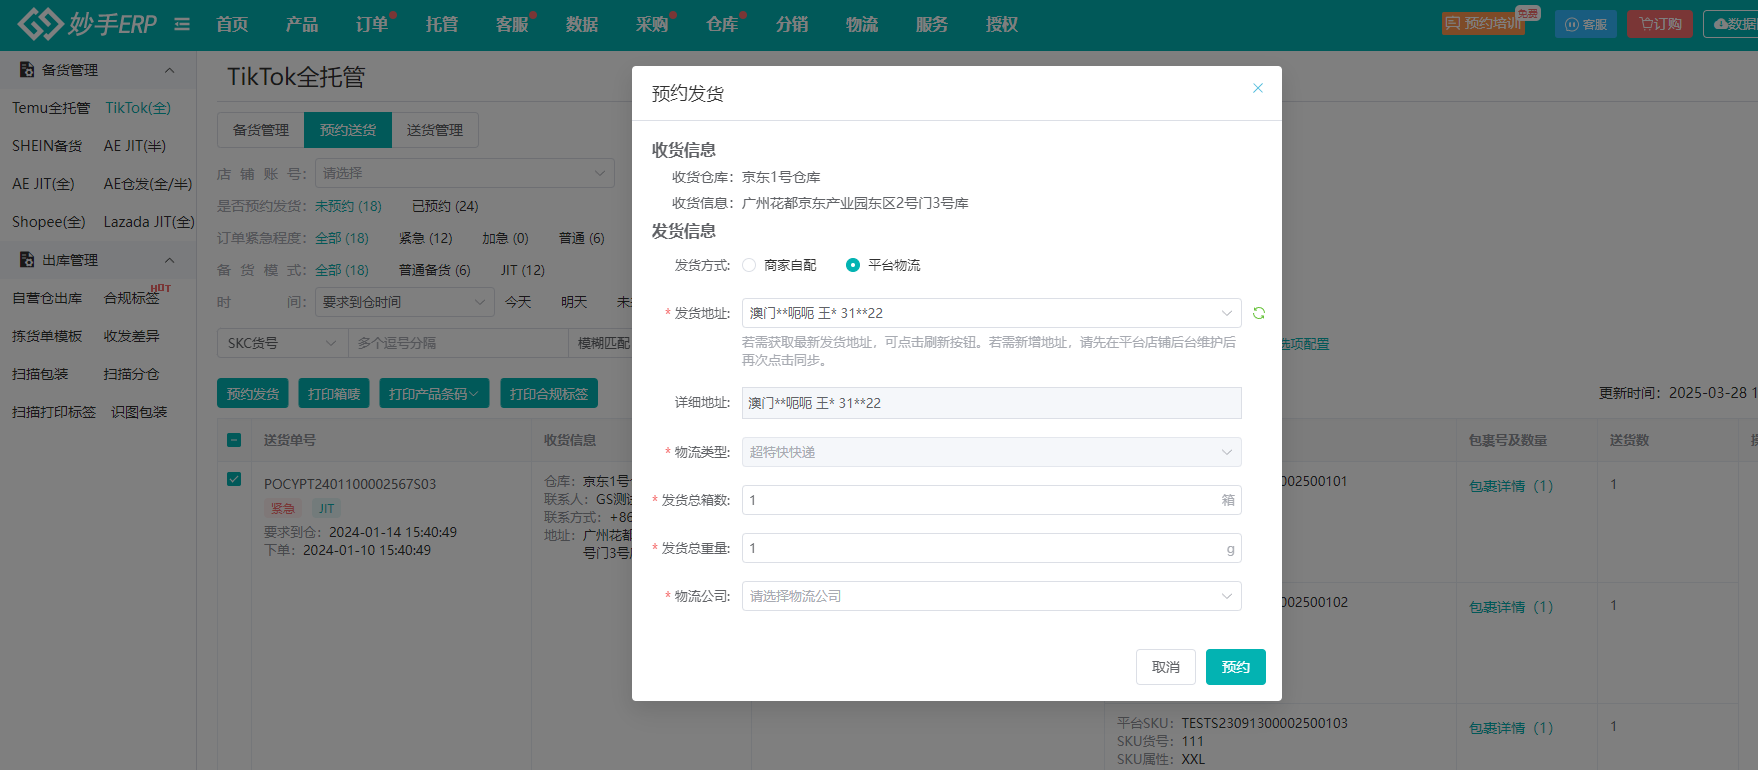Filter mode by 普通备货 (6)

point(435,270)
